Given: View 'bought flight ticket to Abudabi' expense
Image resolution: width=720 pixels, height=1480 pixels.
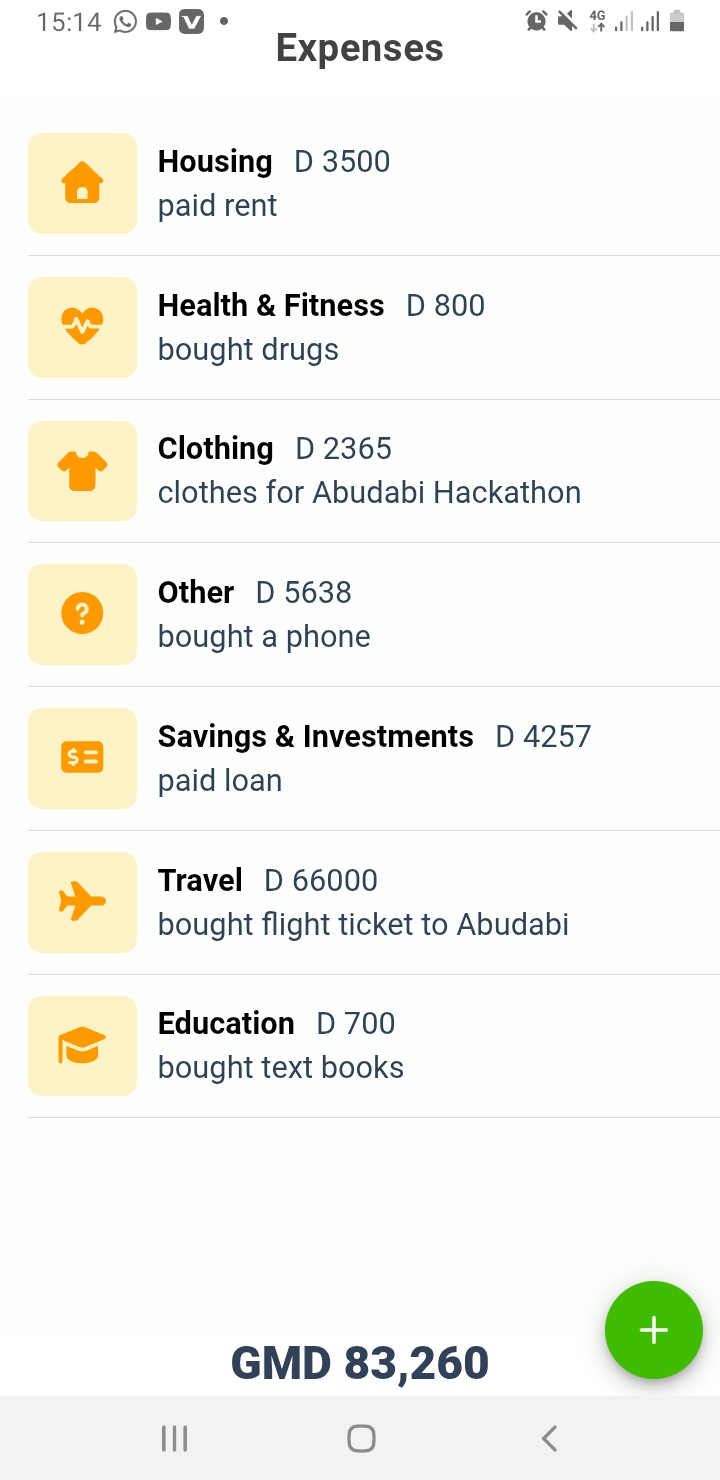Looking at the screenshot, I should (363, 925).
